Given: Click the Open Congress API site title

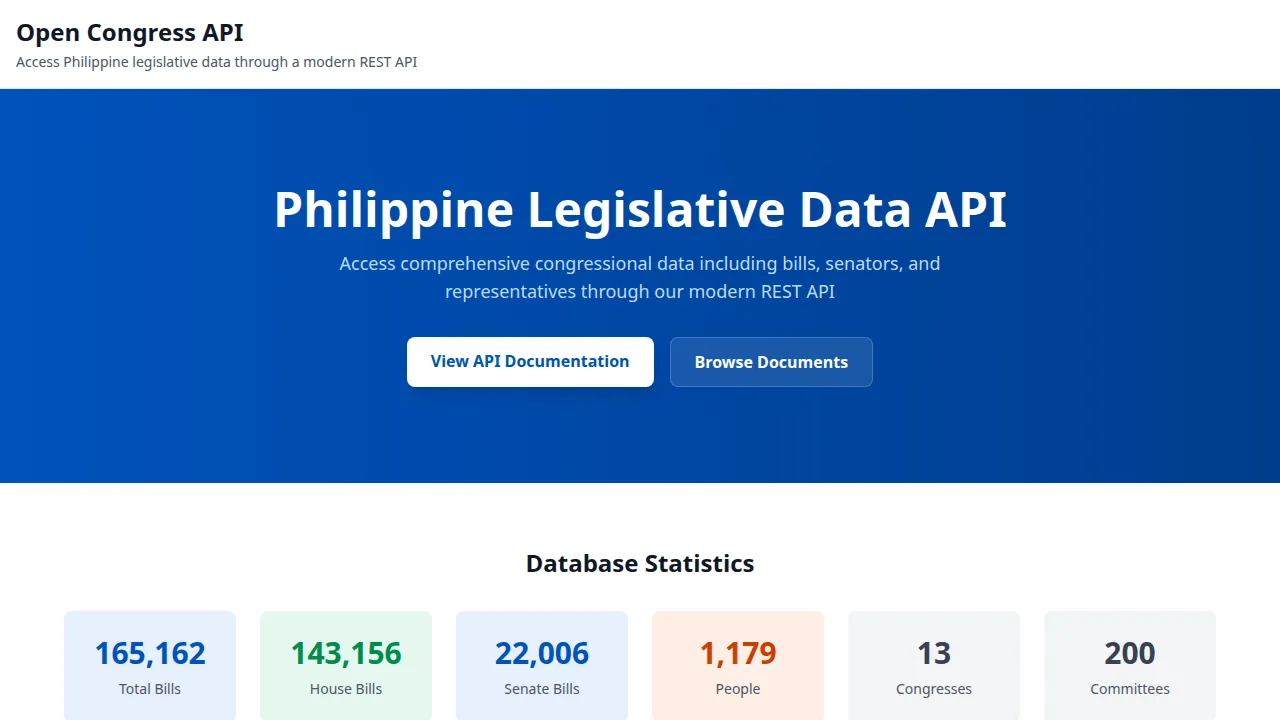Looking at the screenshot, I should pos(130,32).
